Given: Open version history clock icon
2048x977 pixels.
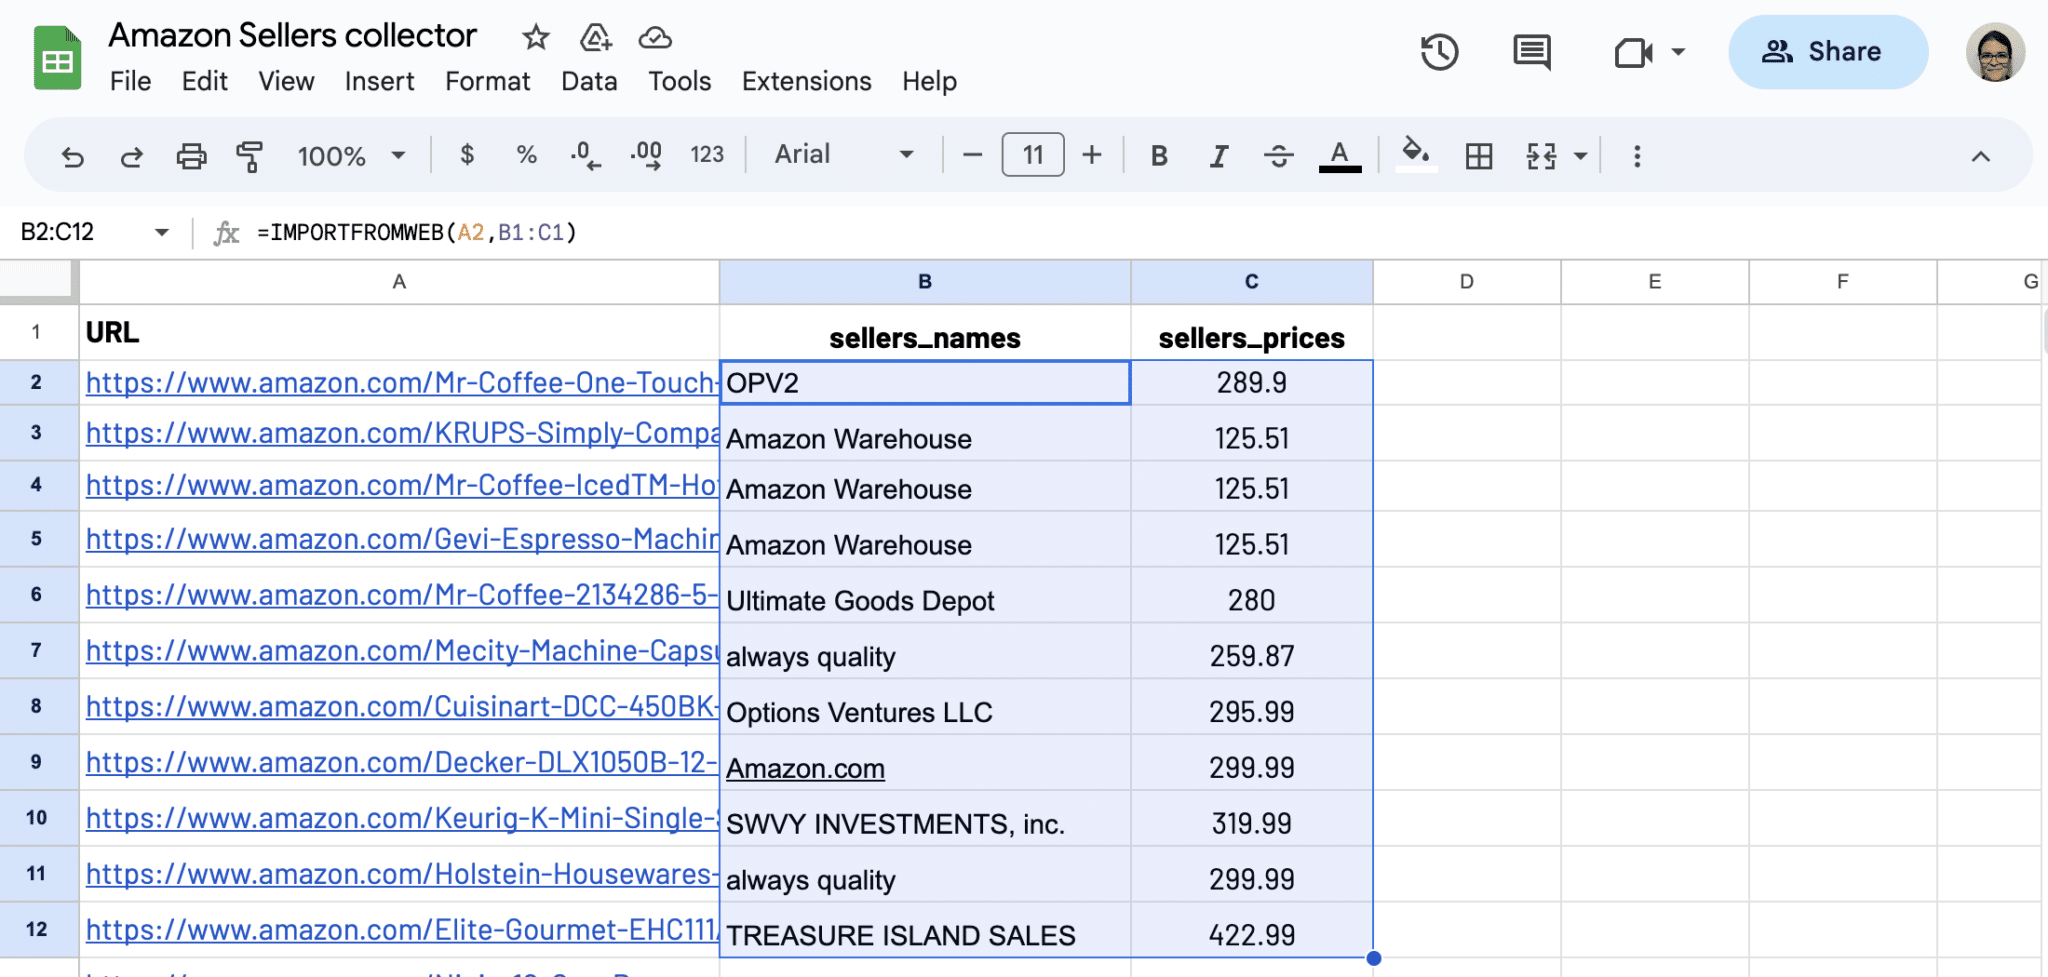Looking at the screenshot, I should point(1439,52).
